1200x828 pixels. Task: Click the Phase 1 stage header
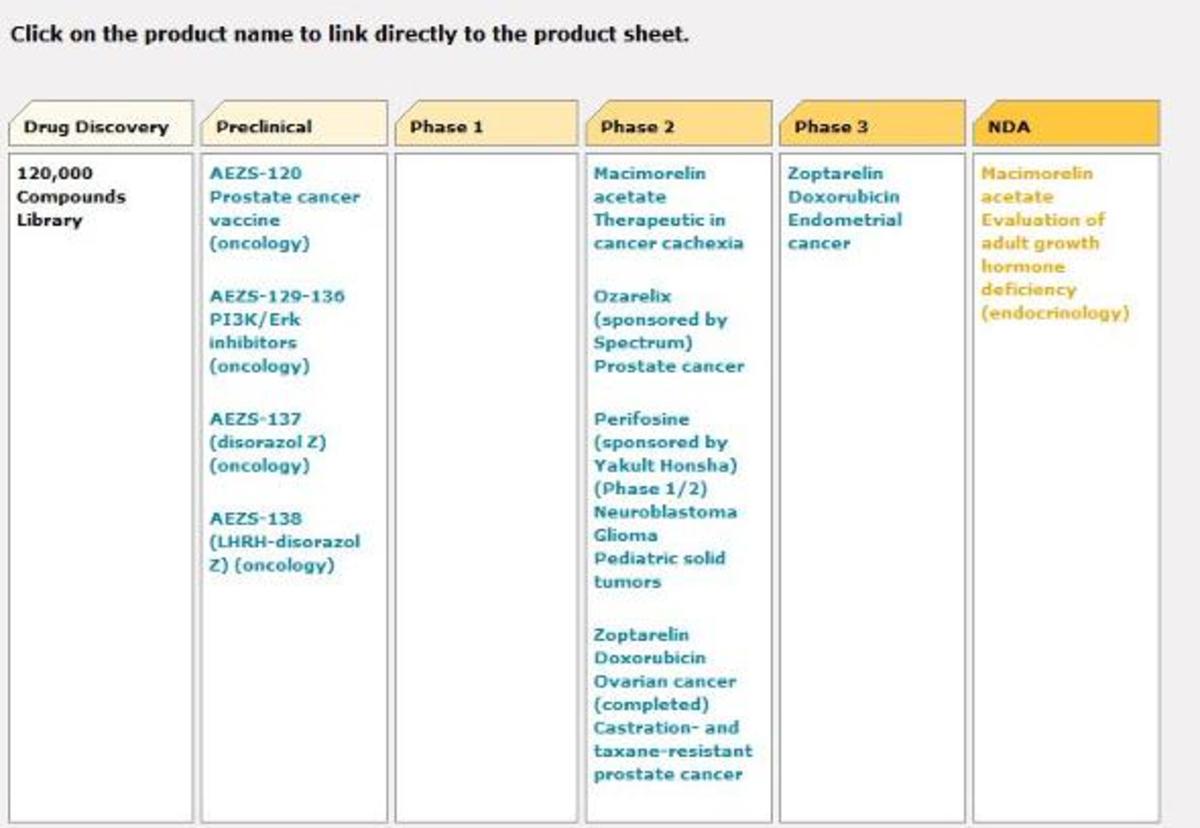click(446, 127)
